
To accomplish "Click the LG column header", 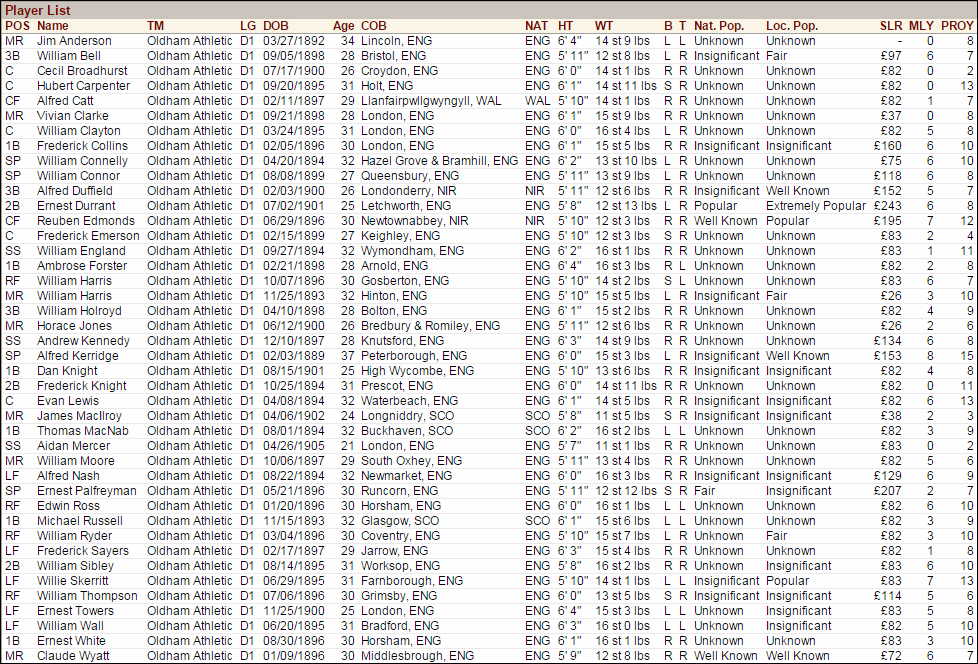I will click(x=248, y=26).
